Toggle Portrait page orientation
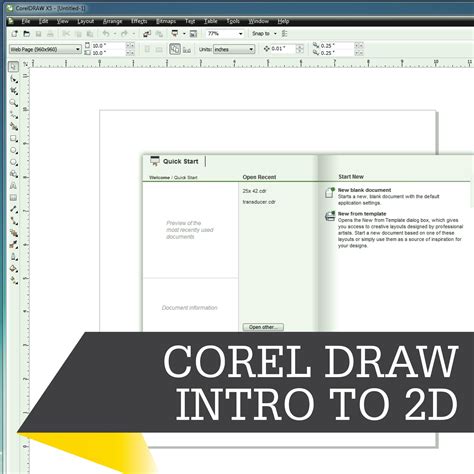 pyautogui.click(x=147, y=49)
